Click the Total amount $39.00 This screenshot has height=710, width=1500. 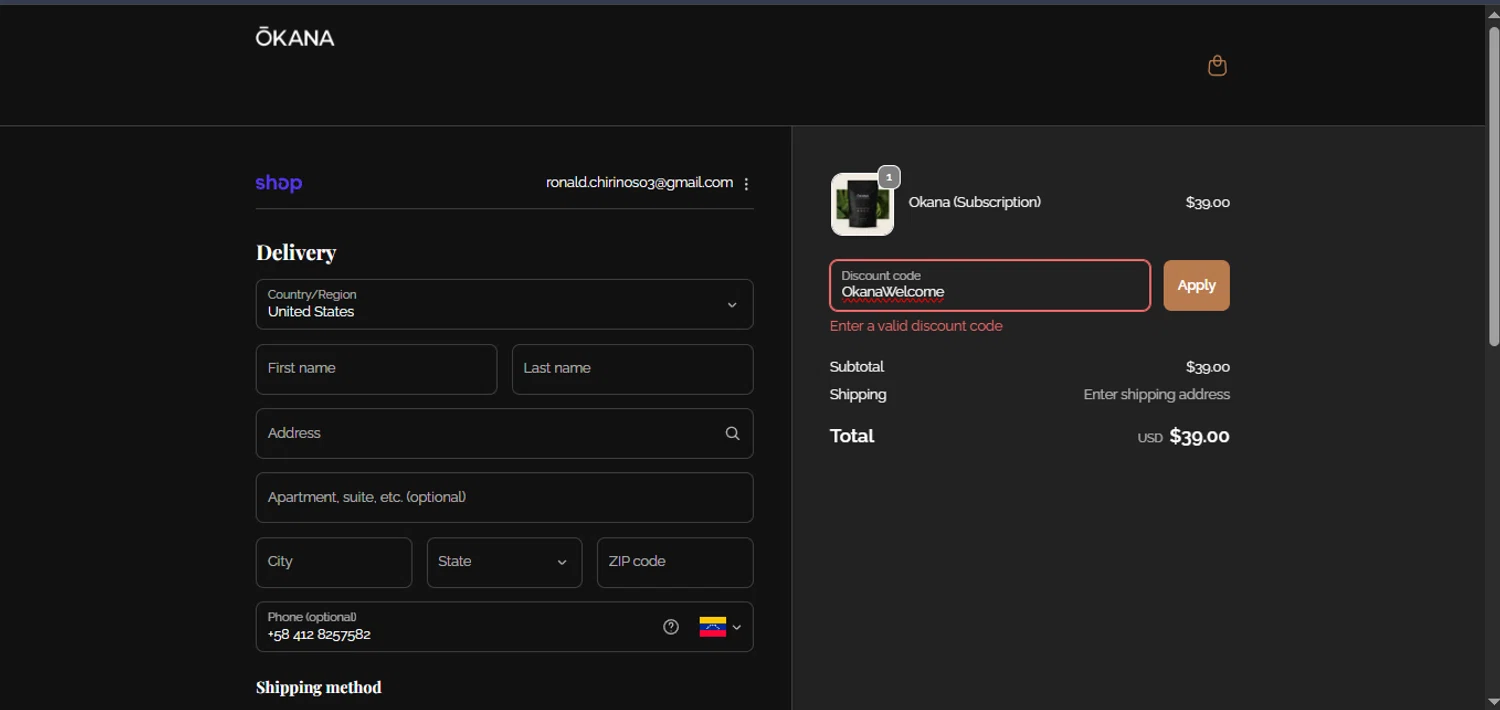click(1199, 436)
